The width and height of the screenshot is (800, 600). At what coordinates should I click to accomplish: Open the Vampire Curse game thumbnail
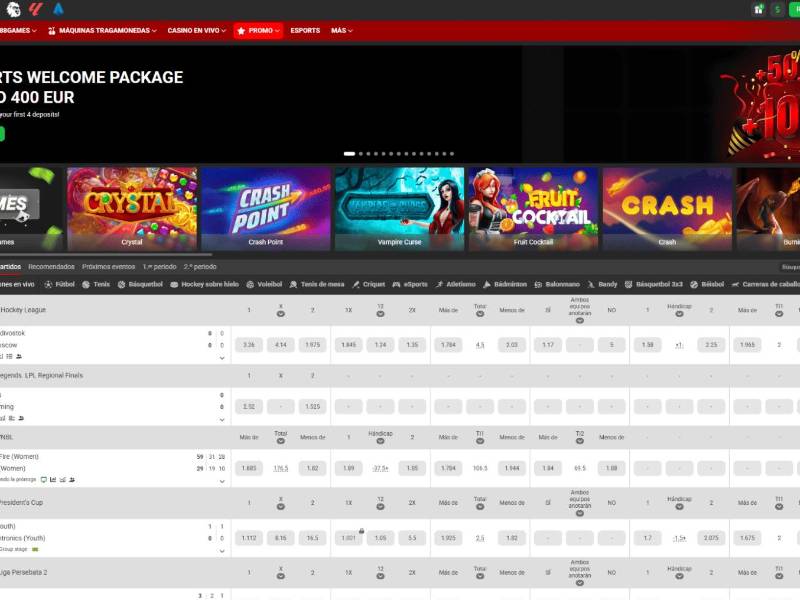[399, 209]
